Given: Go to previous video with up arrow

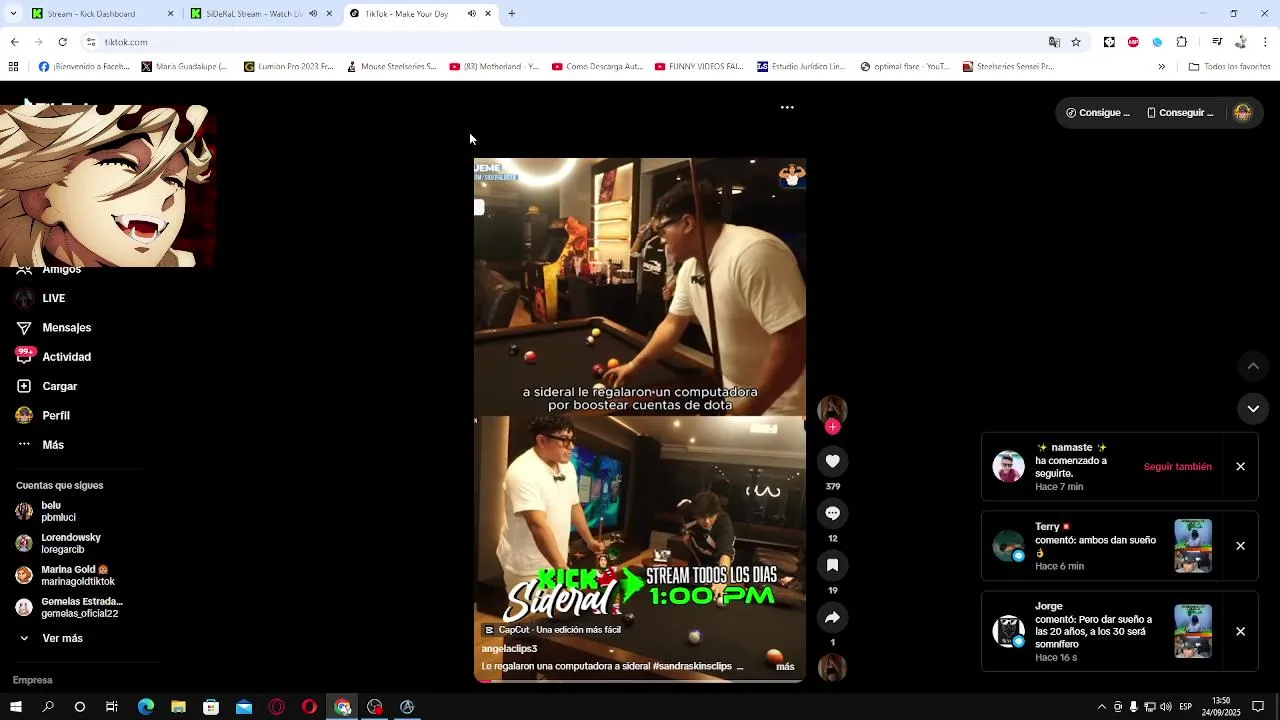Looking at the screenshot, I should 1253,366.
